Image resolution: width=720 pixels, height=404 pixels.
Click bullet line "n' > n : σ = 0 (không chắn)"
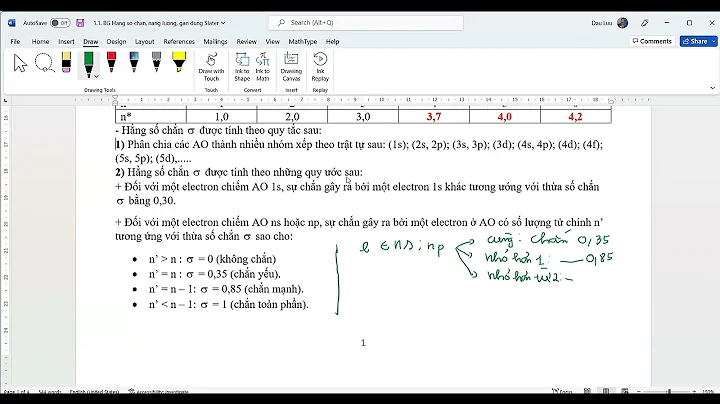coord(212,259)
